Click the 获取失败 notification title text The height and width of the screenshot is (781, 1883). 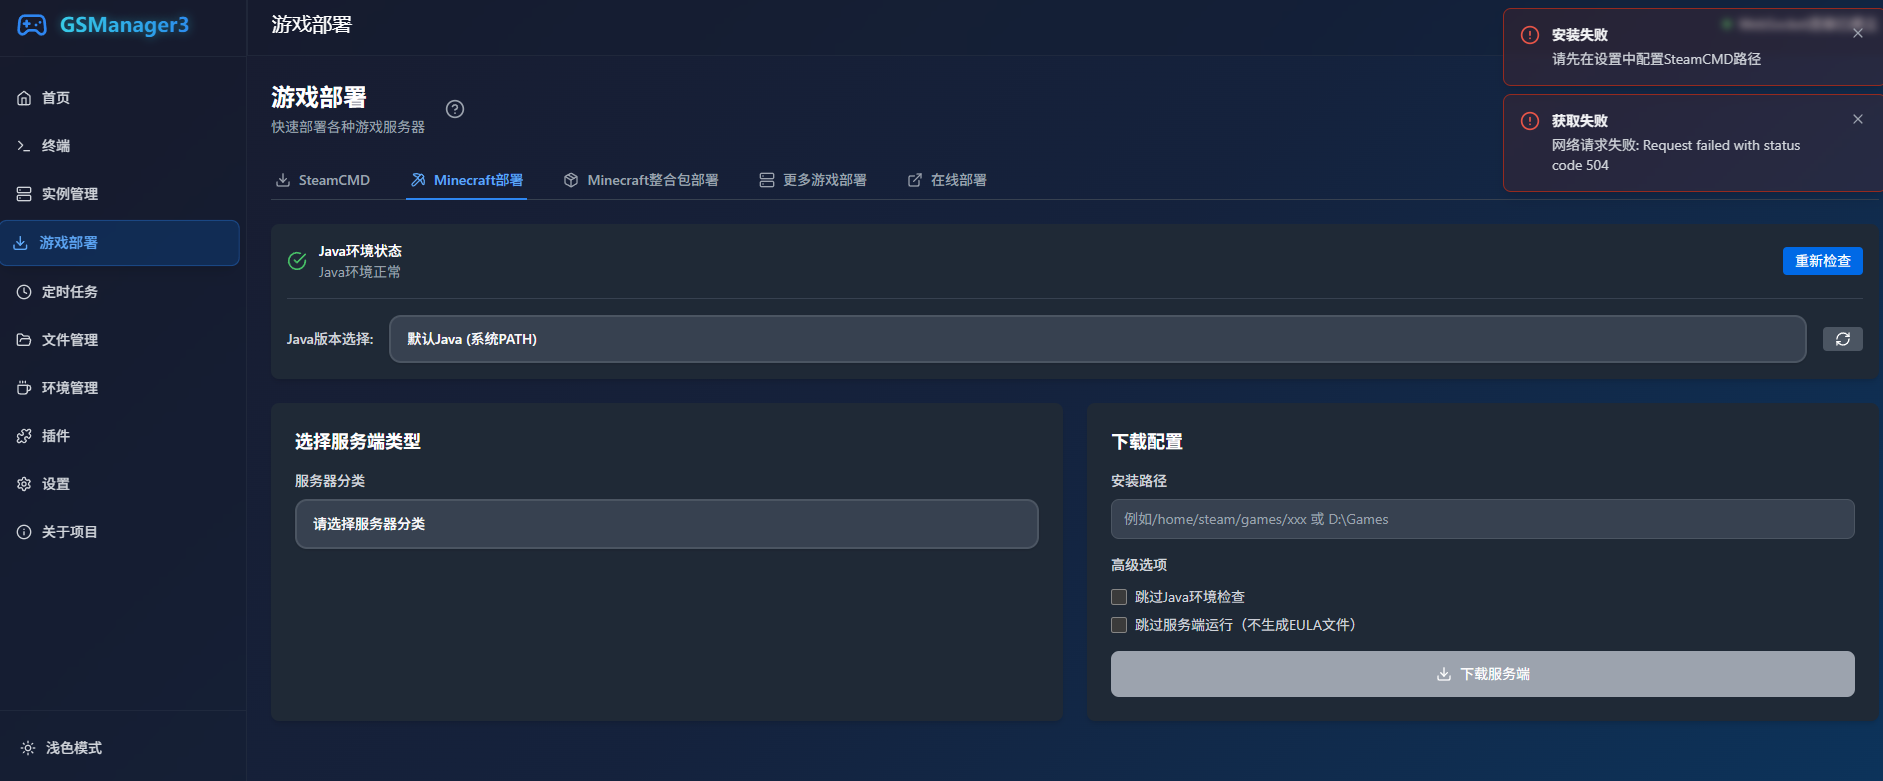pyautogui.click(x=1580, y=121)
